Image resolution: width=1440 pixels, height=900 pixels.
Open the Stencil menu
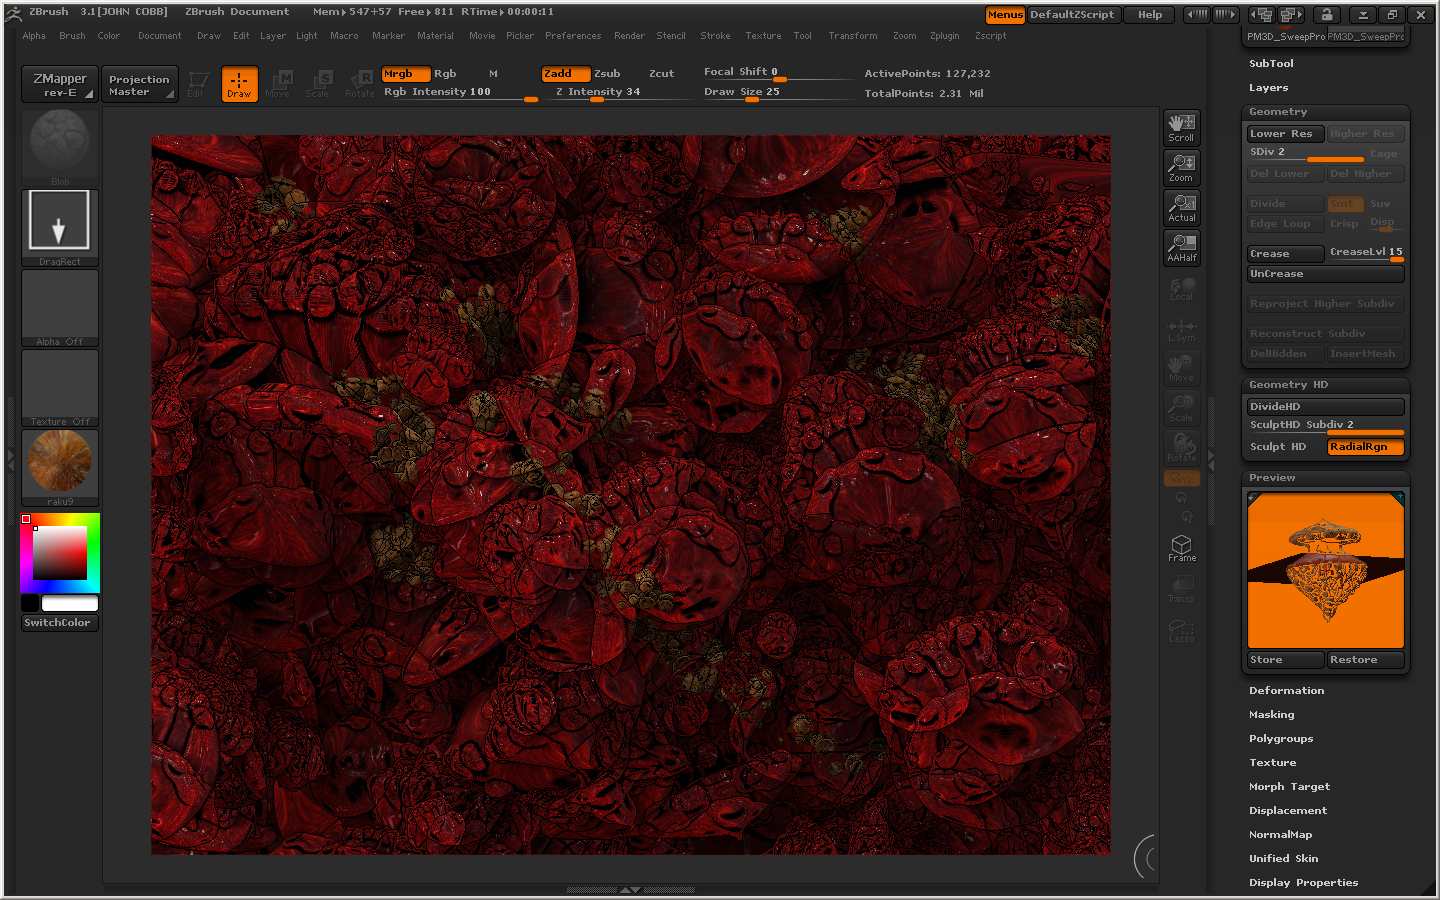(671, 36)
